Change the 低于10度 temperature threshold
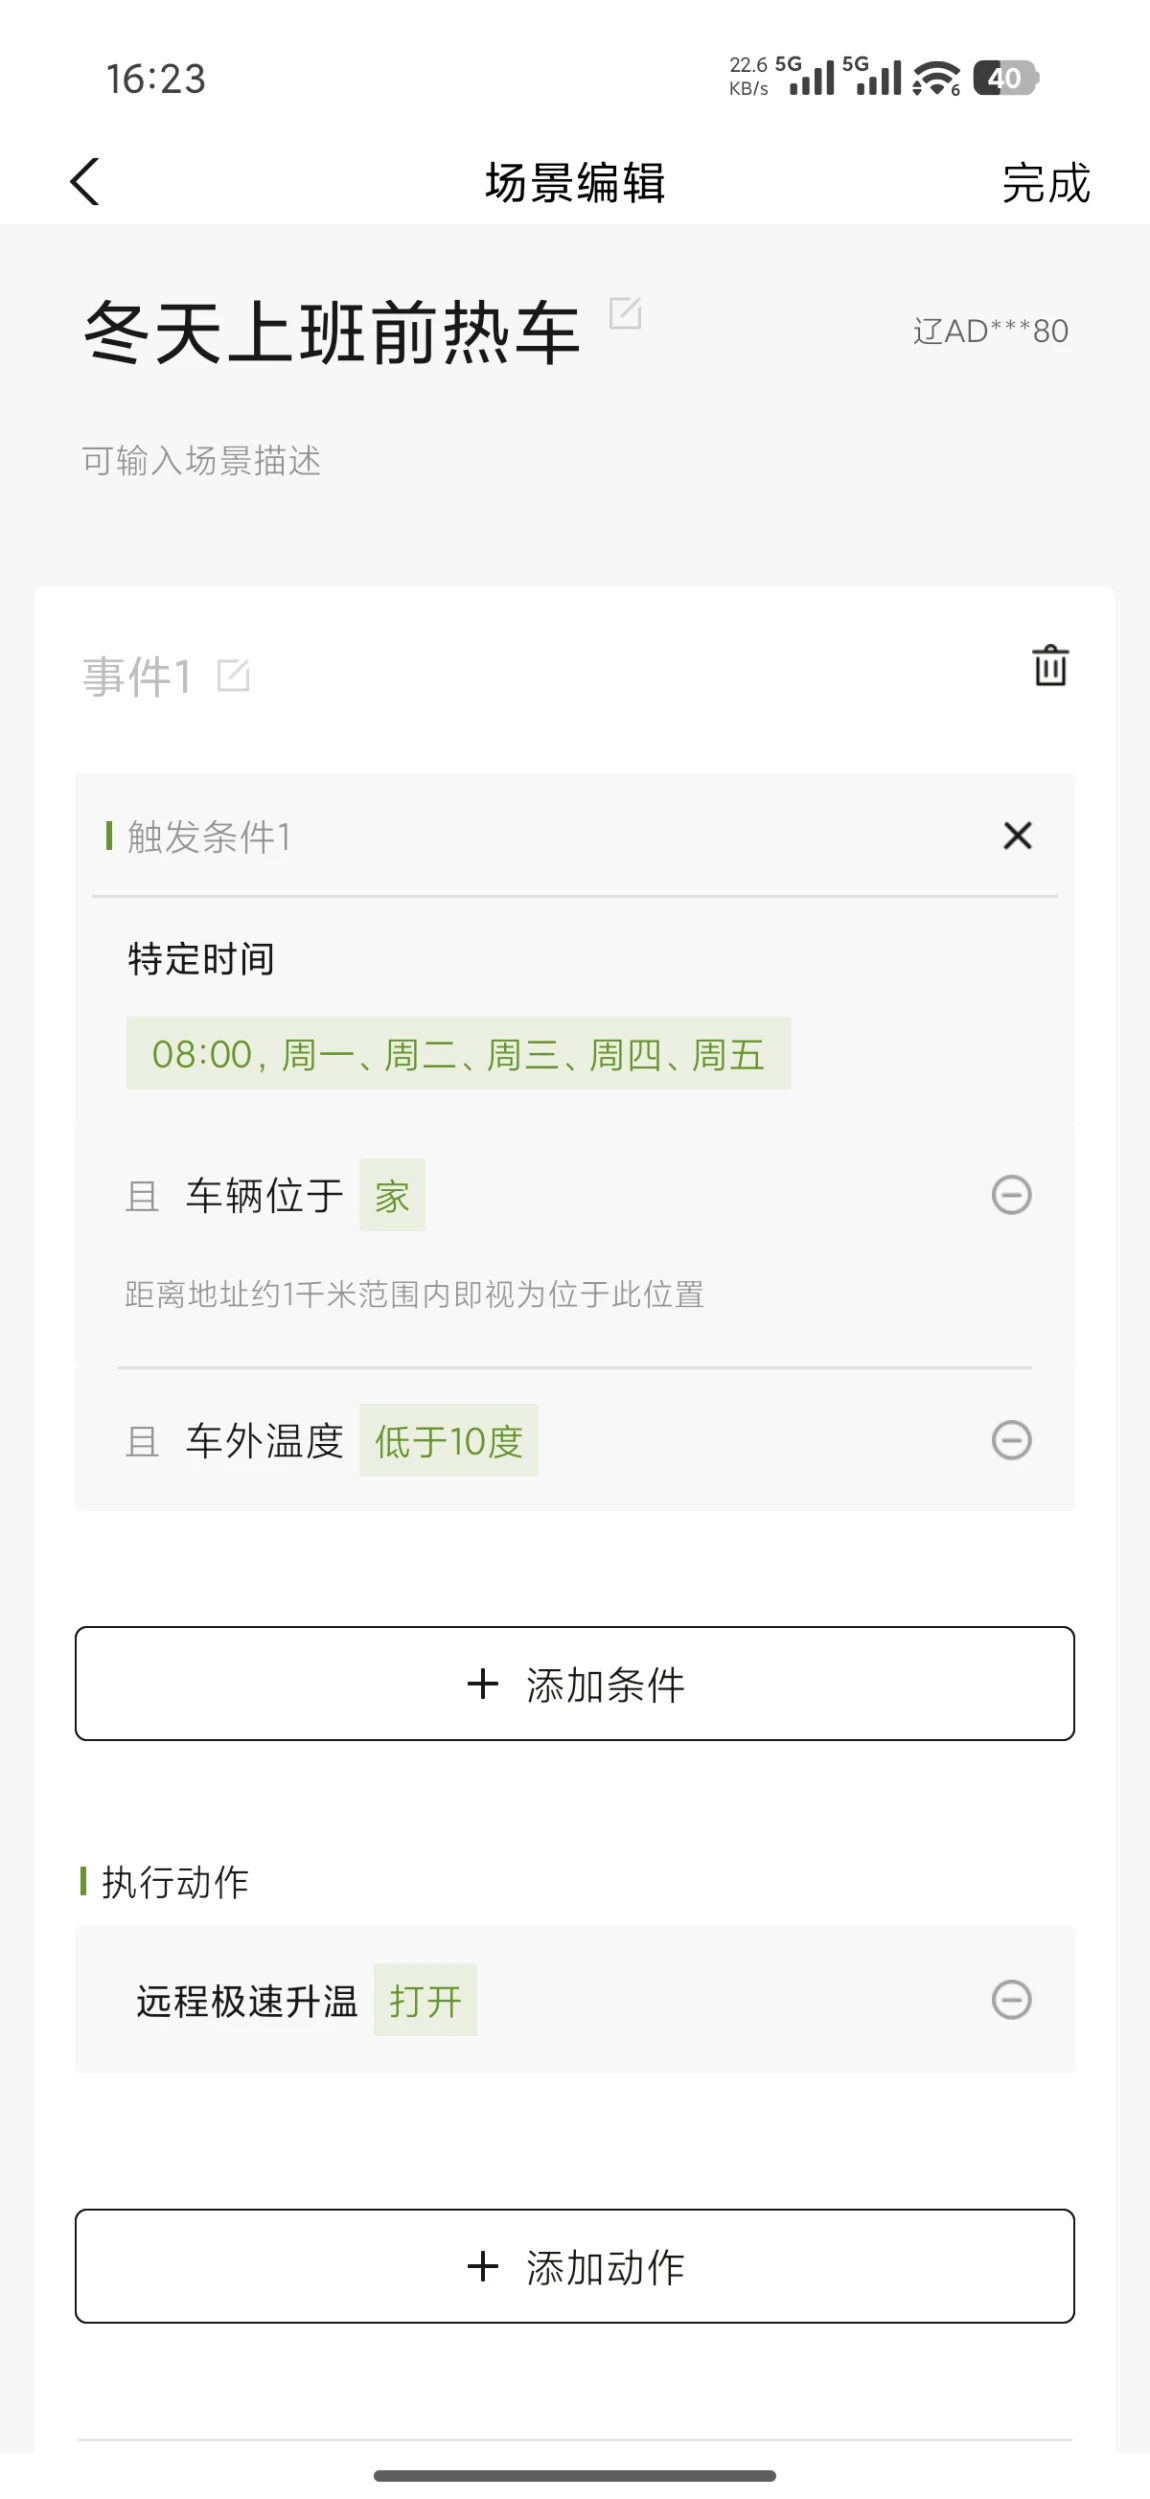The image size is (1150, 2499). tap(449, 1441)
